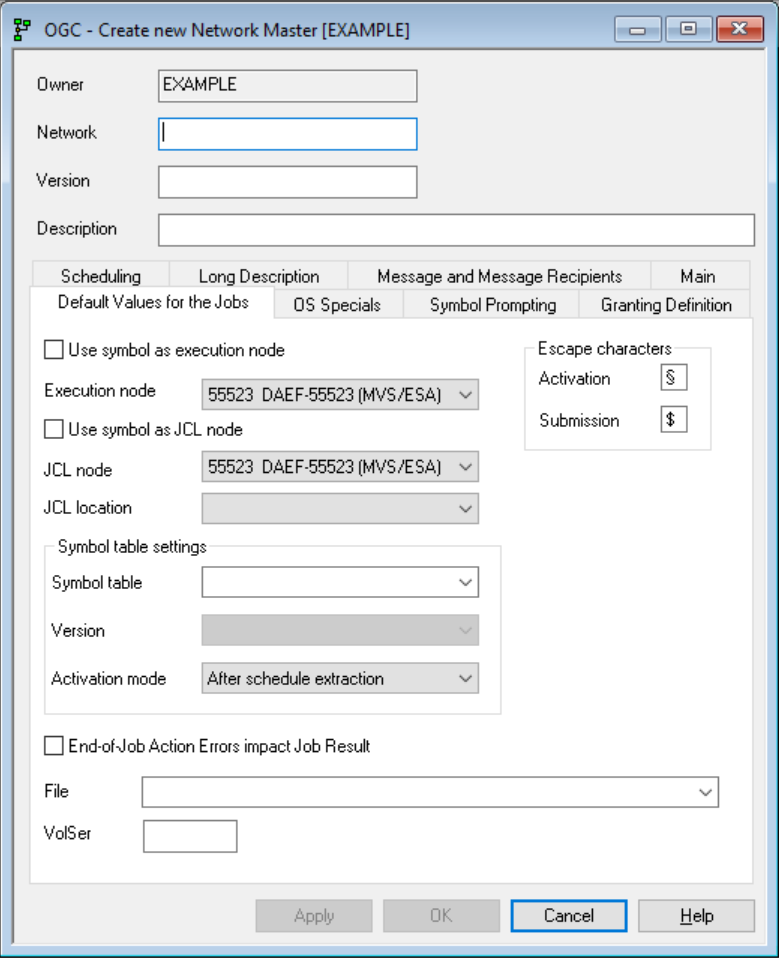Open the Symbol Prompting tab
779x958 pixels.
point(492,305)
